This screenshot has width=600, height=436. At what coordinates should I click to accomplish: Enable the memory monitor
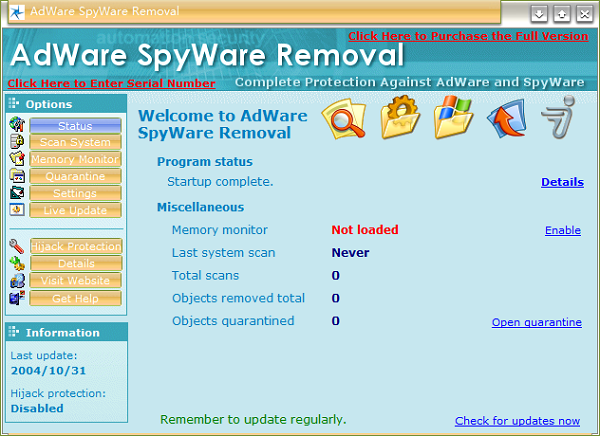click(562, 230)
